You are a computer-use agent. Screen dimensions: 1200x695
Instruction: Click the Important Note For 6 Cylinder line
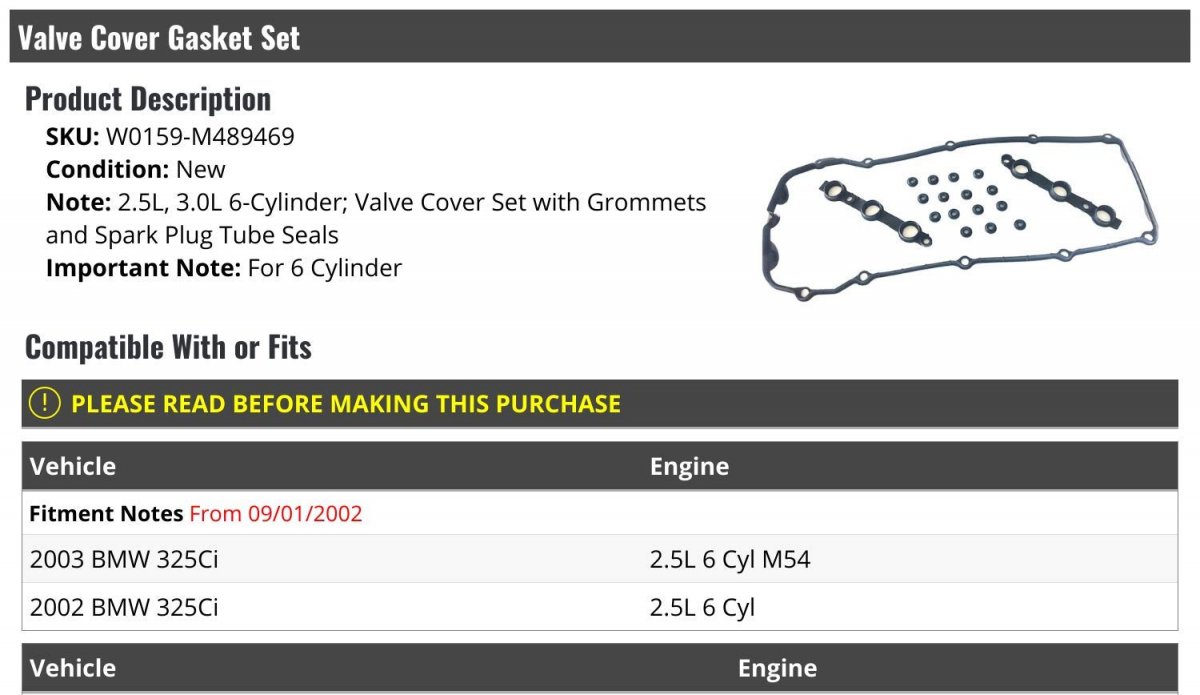tap(224, 268)
